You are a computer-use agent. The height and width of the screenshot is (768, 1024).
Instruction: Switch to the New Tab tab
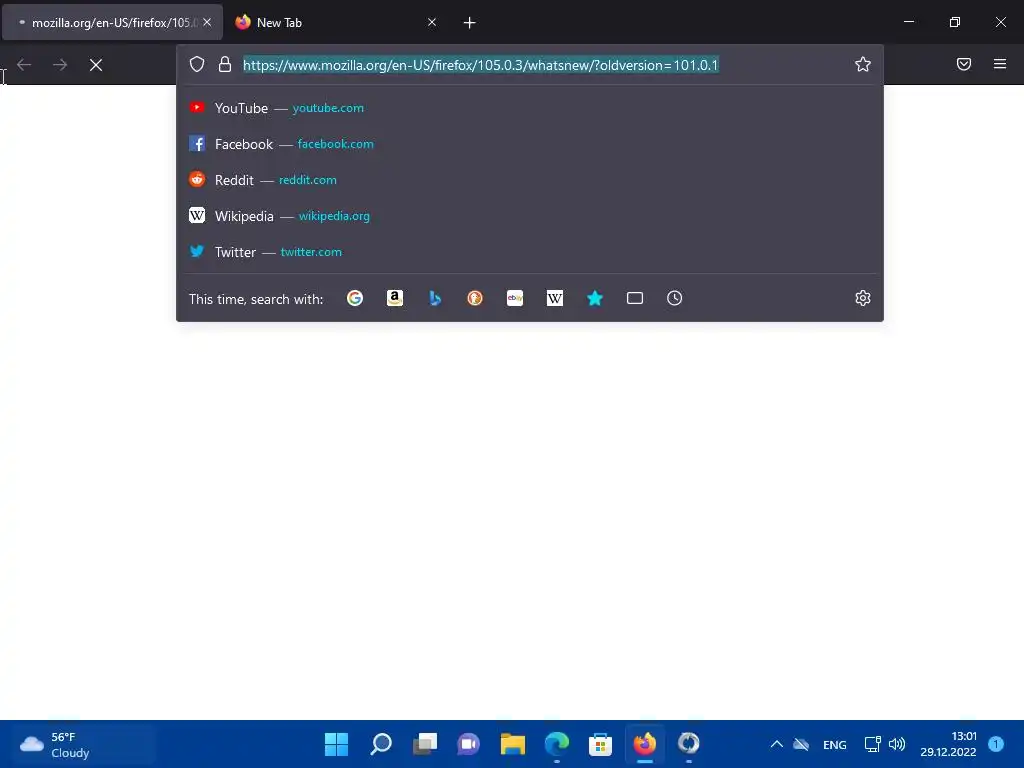pos(335,22)
